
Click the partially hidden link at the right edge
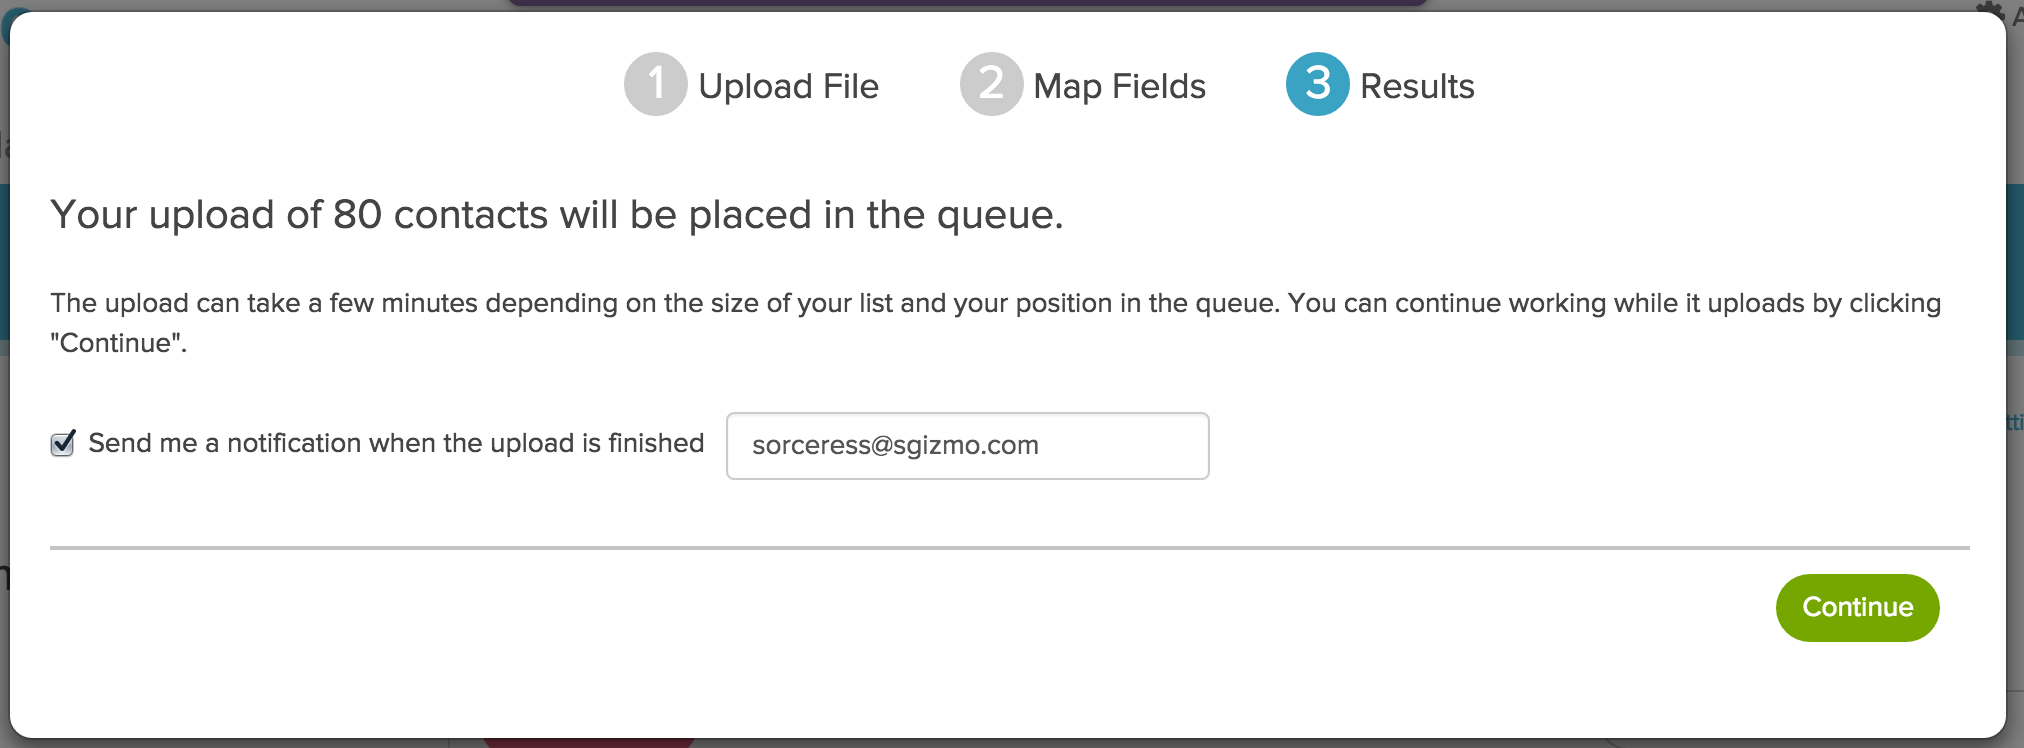coord(2014,423)
